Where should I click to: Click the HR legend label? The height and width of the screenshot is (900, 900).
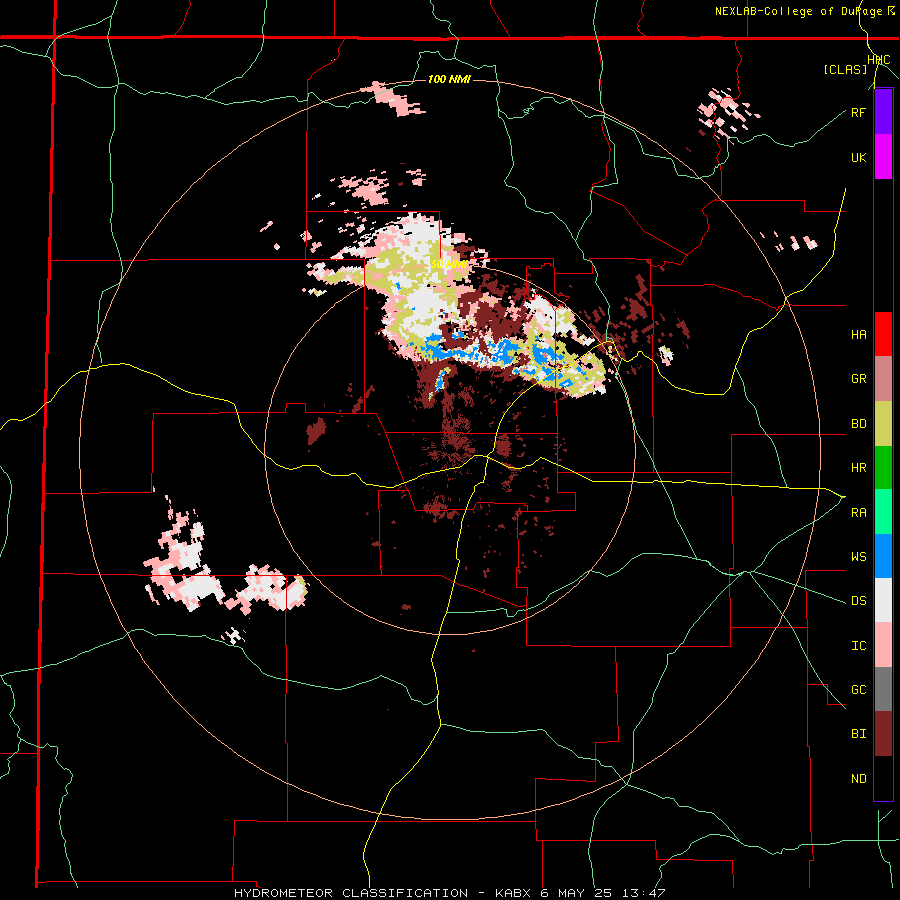point(858,468)
